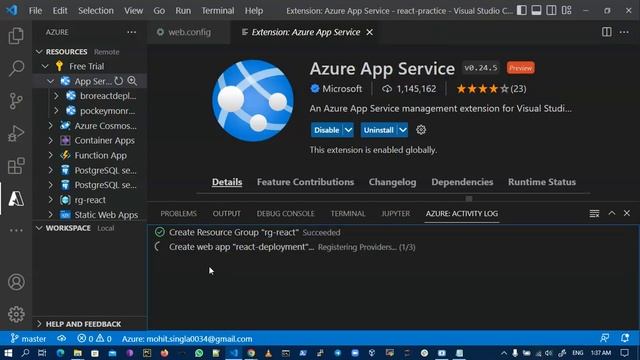Click the extension settings gear icon

click(421, 130)
